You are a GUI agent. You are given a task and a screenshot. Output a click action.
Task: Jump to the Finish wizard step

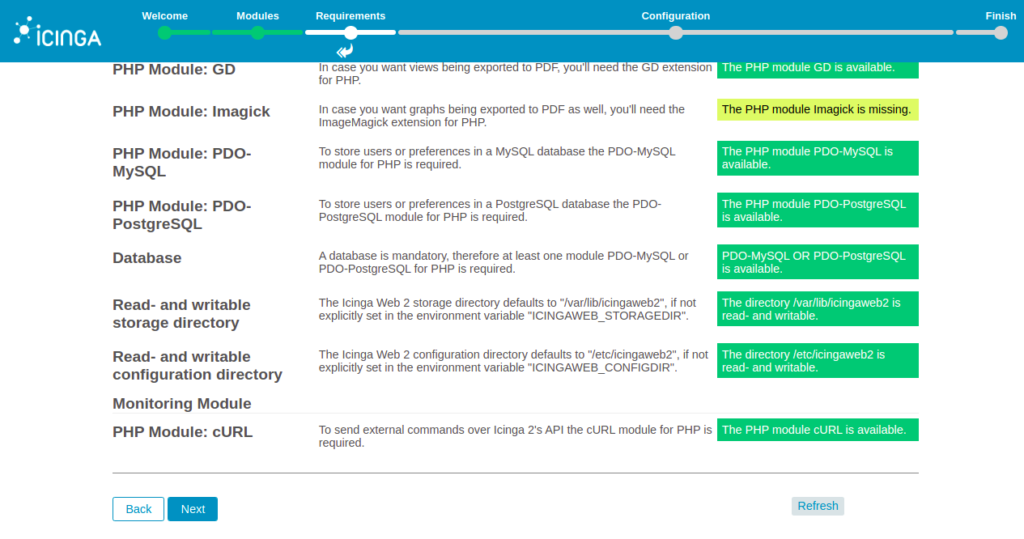[x=1000, y=16]
